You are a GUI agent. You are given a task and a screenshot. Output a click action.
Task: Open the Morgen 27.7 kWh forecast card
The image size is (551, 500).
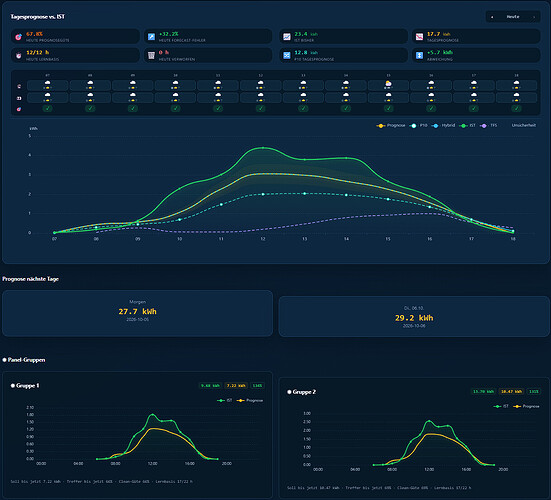(137, 313)
